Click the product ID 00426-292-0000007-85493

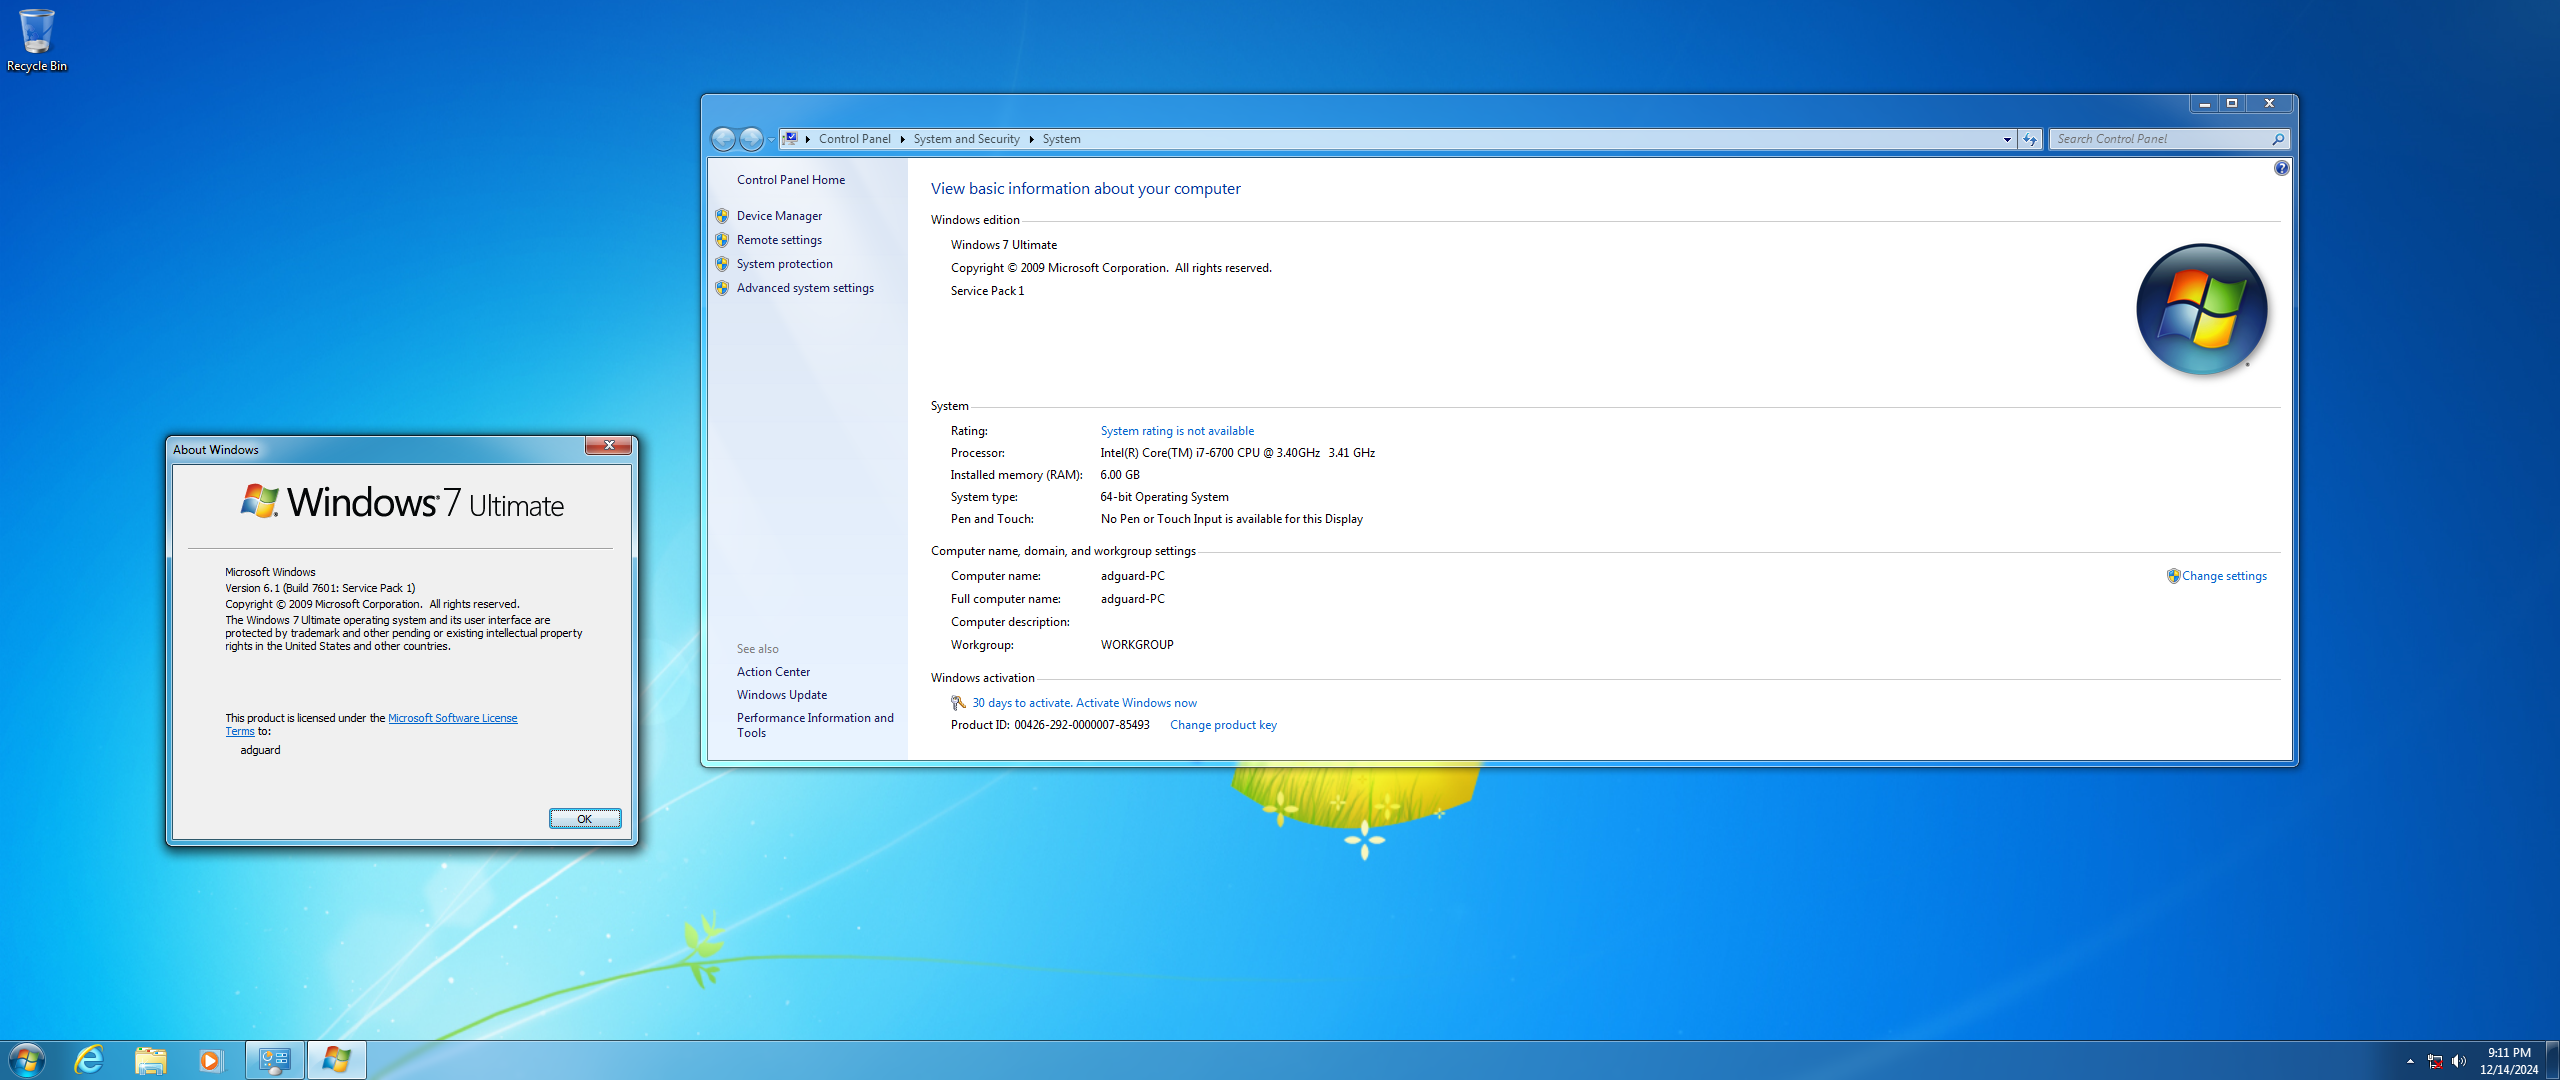point(1081,725)
